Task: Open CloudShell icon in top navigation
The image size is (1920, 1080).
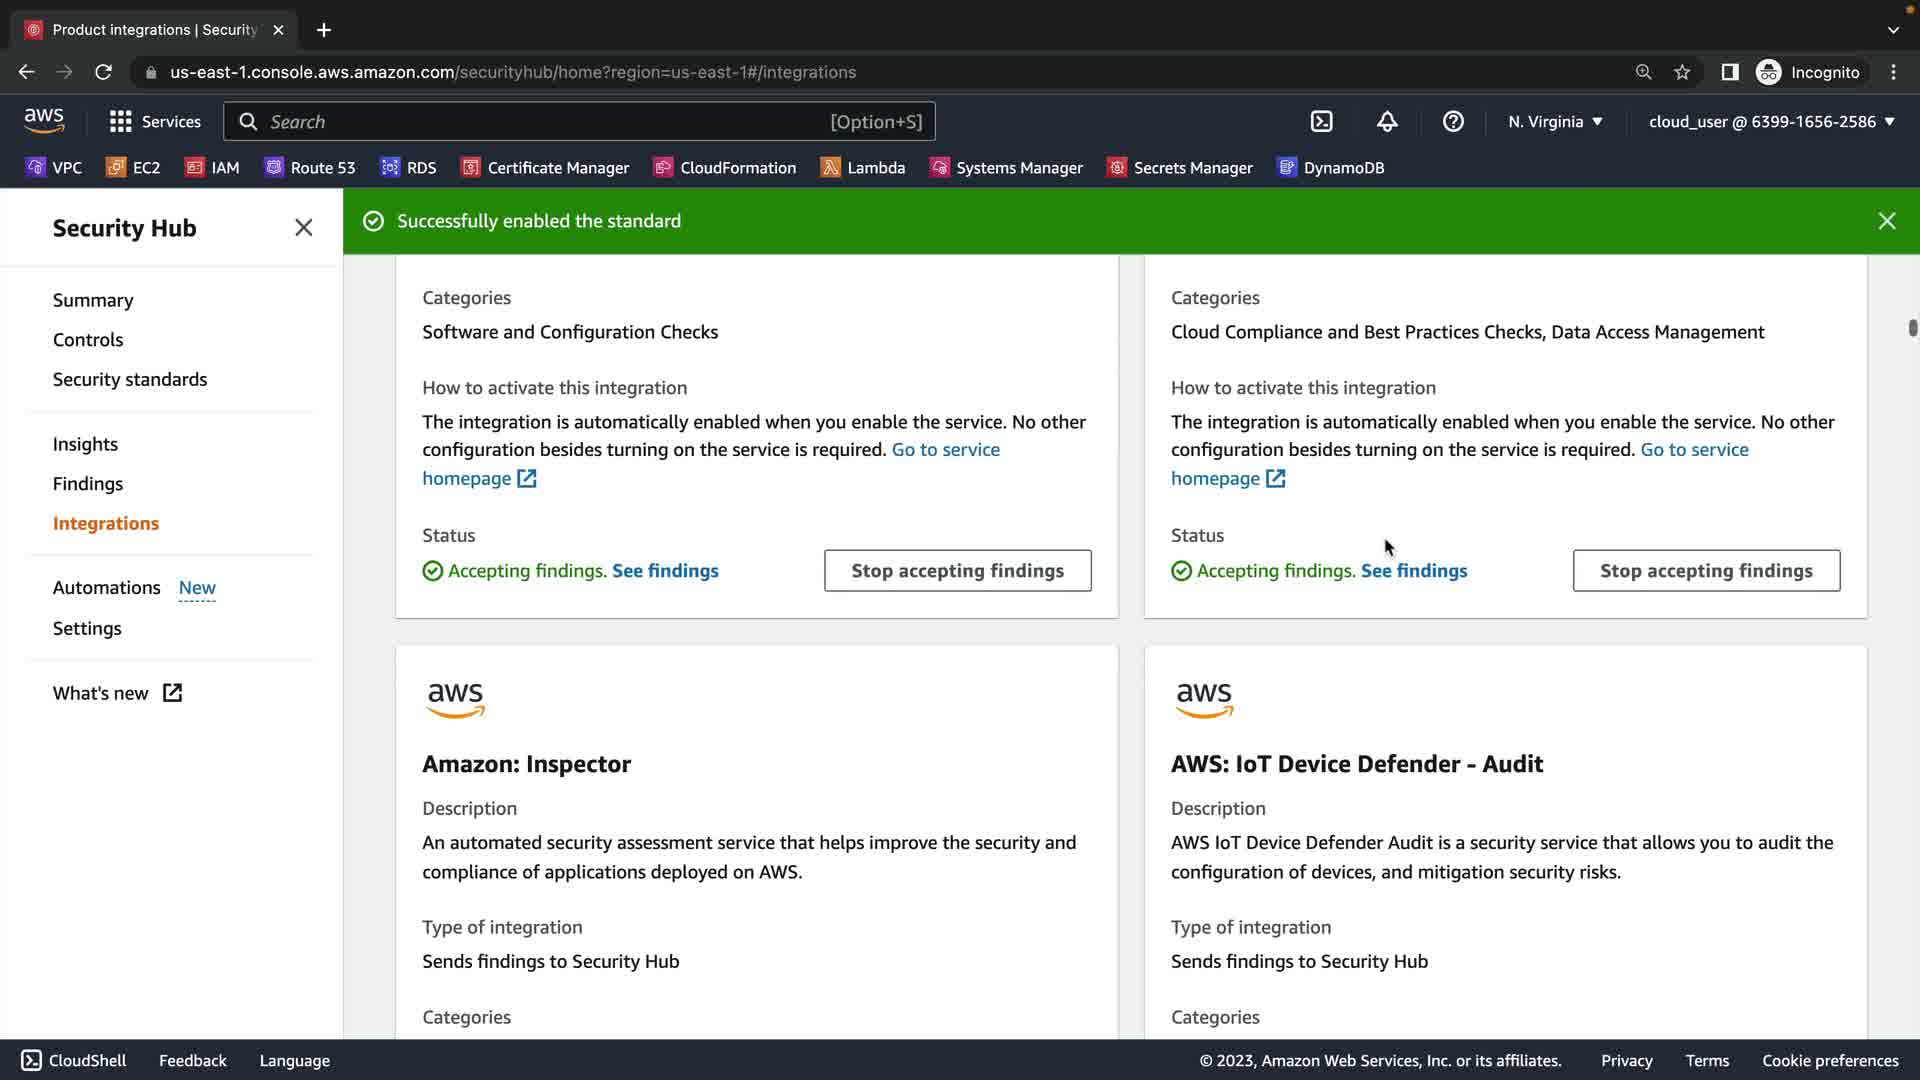Action: point(1322,122)
